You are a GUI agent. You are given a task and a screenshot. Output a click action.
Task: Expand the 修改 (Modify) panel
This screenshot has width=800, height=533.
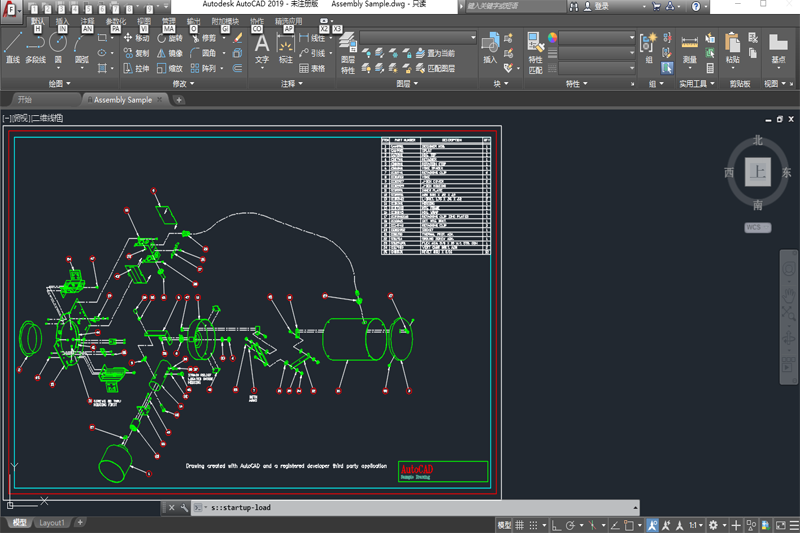click(183, 84)
